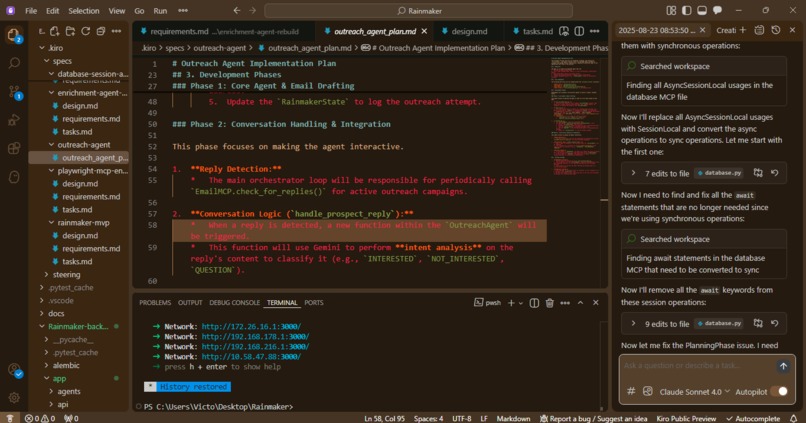The image size is (806, 423).
Task: Open the Accounts icon in activity bar
Action: [14, 370]
